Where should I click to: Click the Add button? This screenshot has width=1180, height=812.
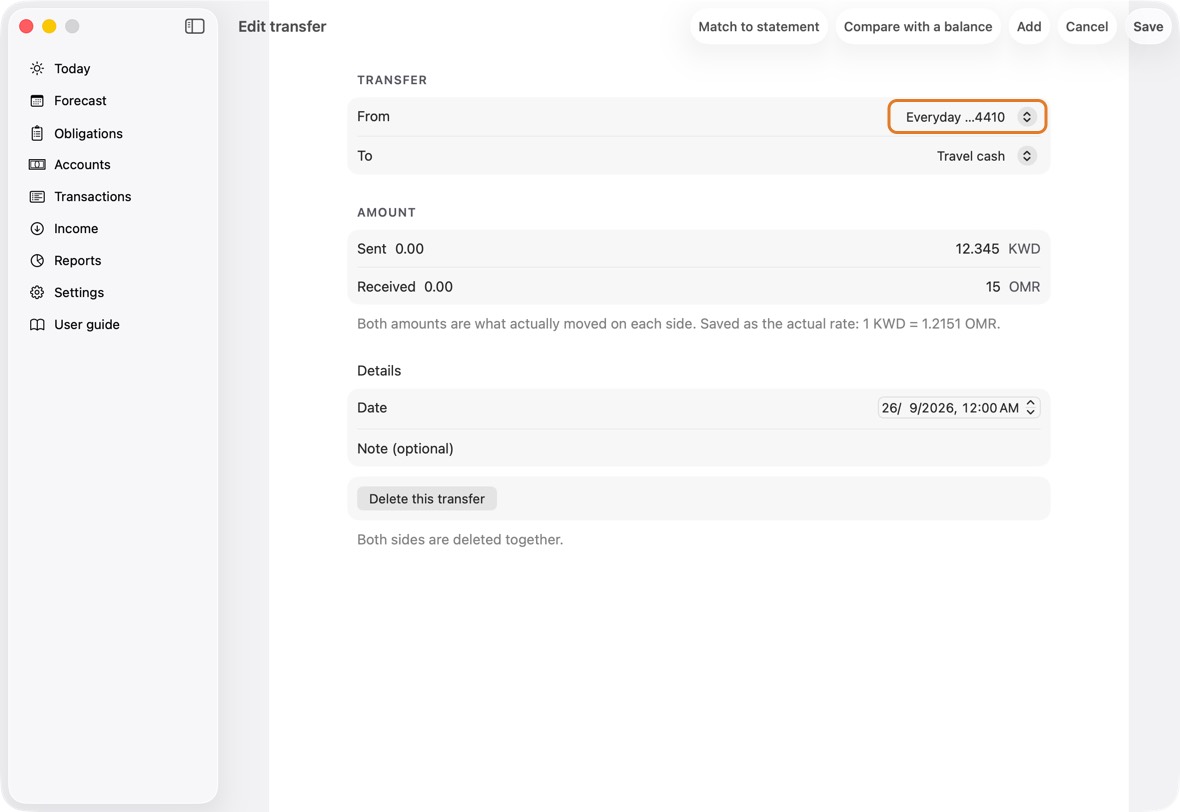coord(1029,26)
